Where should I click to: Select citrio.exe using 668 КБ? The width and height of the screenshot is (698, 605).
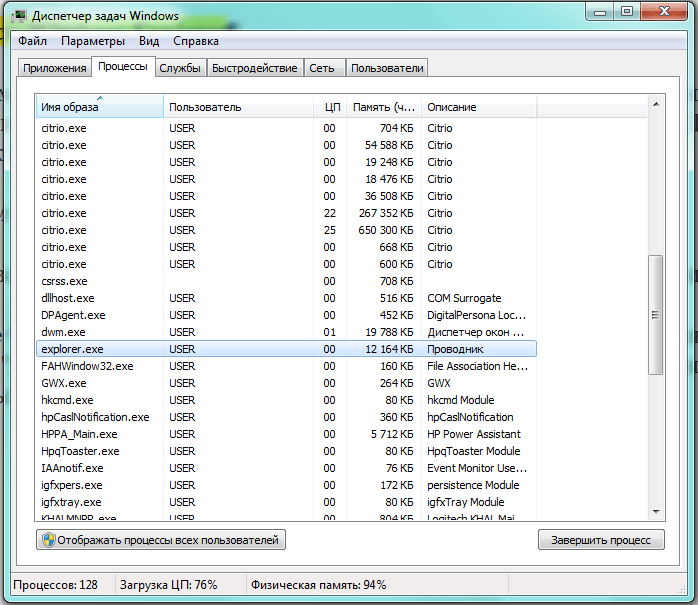click(x=286, y=247)
